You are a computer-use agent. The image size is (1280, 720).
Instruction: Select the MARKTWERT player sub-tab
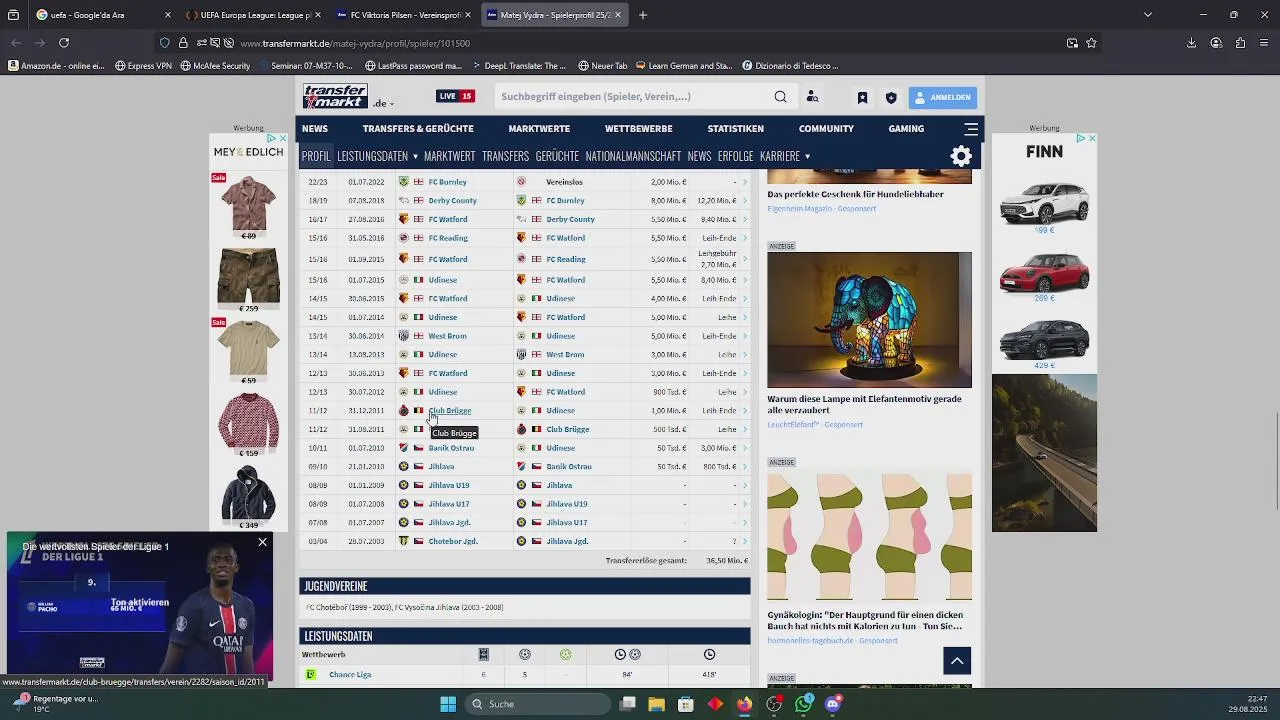pos(449,156)
